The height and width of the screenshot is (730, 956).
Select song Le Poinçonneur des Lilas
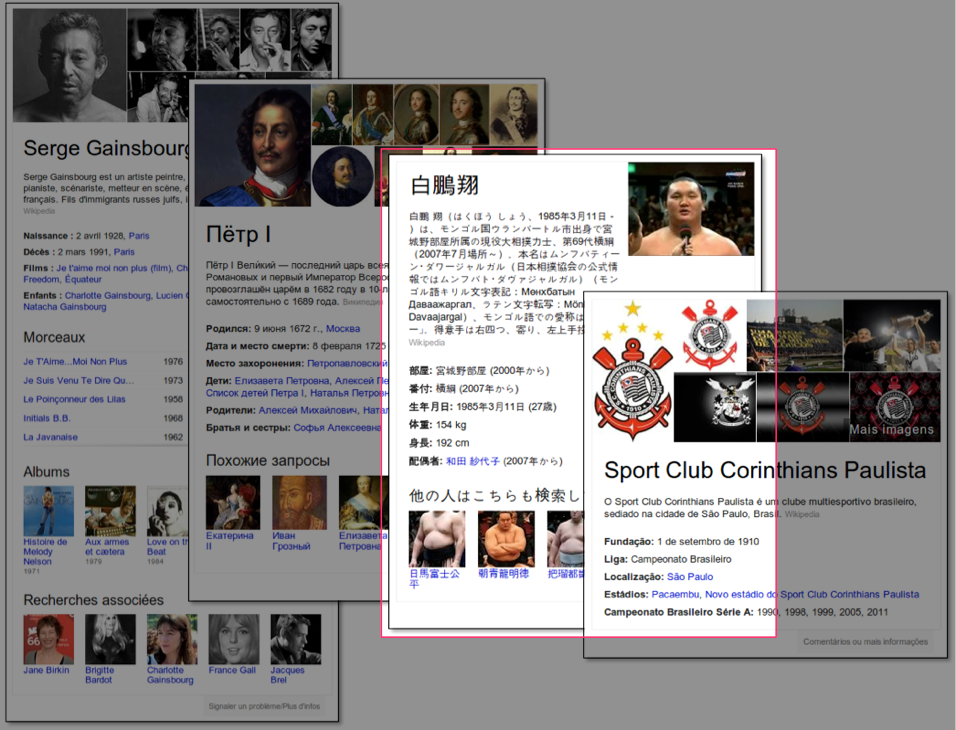[74, 399]
